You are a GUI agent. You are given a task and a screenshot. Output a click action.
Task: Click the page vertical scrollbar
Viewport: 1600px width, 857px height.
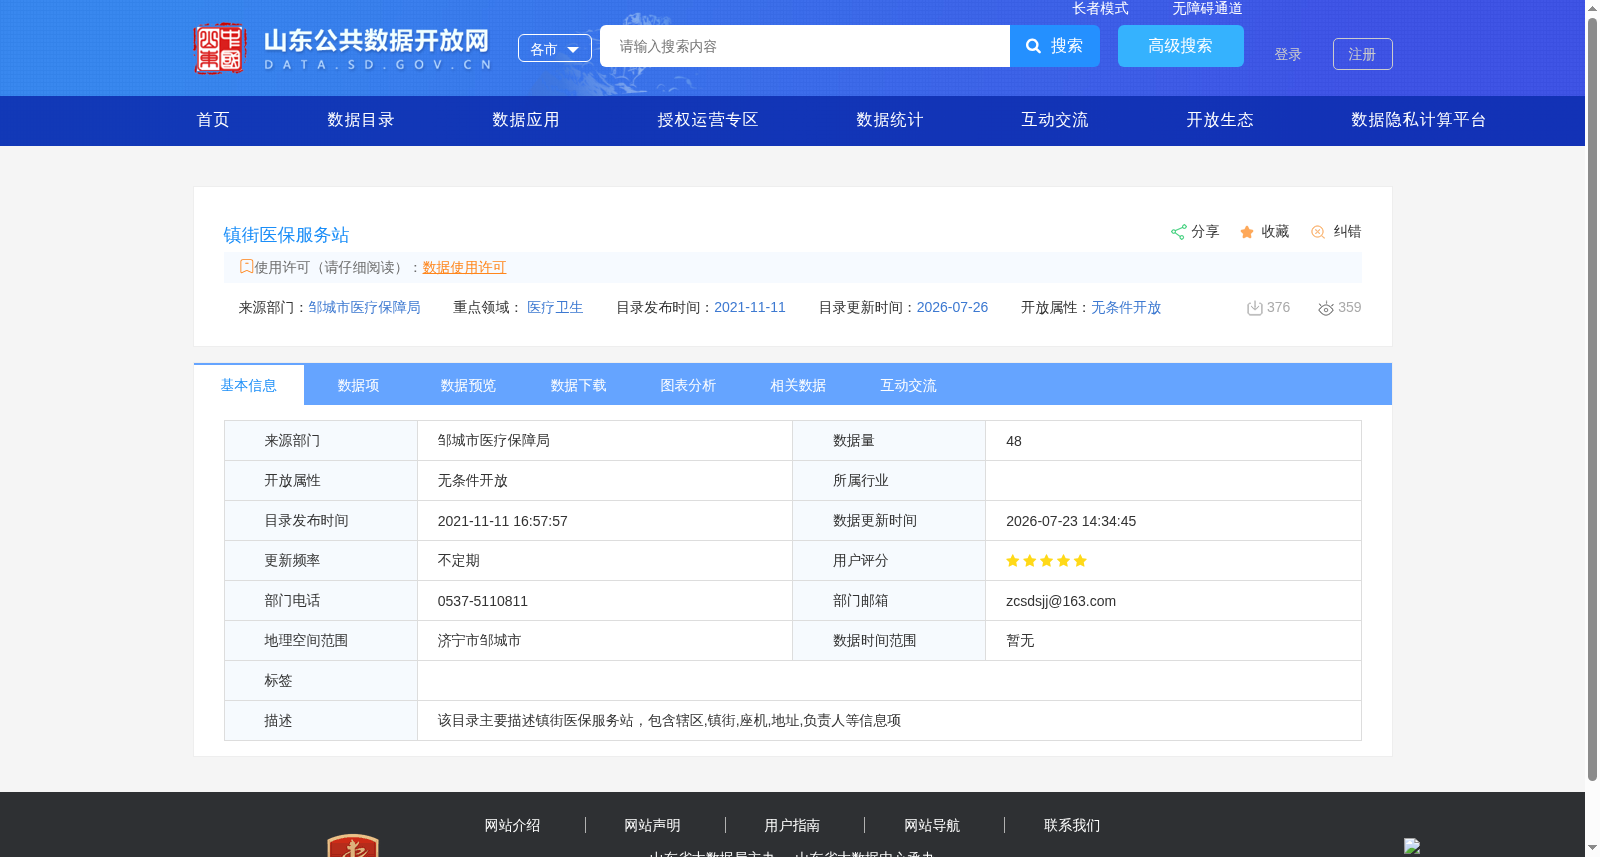(1592, 398)
